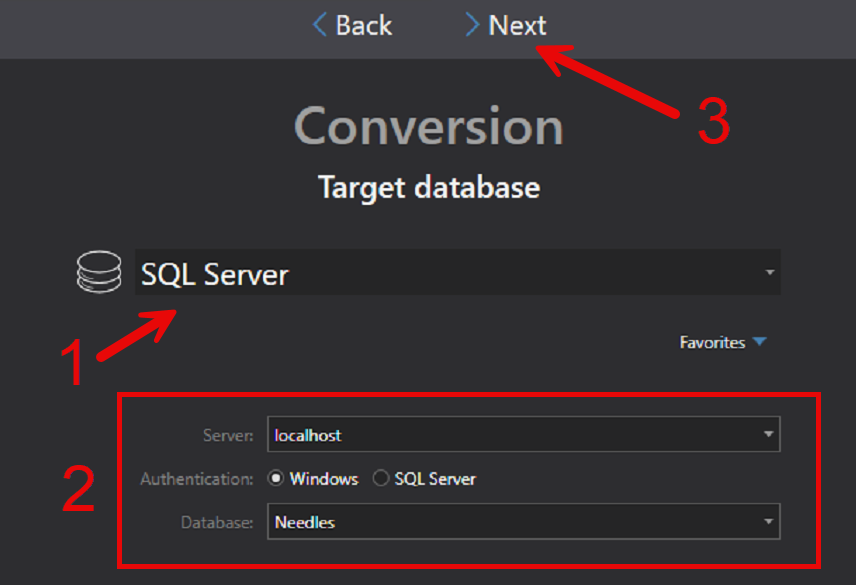Viewport: 856px width, 585px height.
Task: Select Windows authentication radio button
Action: click(276, 479)
